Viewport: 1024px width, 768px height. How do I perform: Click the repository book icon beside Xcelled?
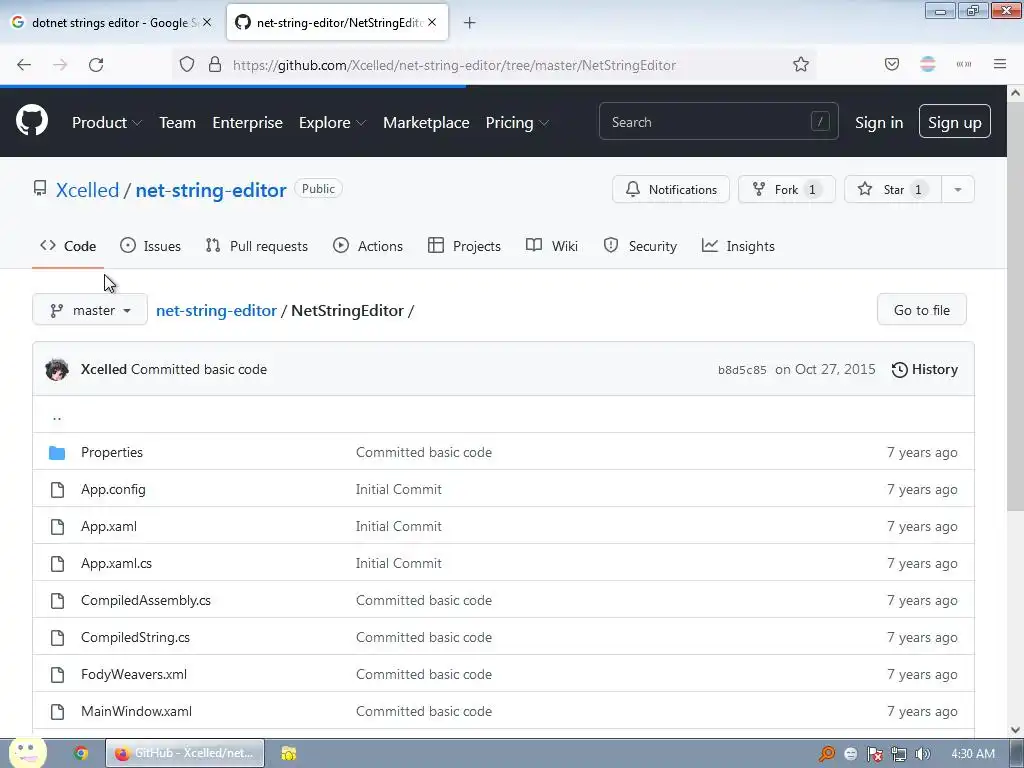pyautogui.click(x=40, y=189)
